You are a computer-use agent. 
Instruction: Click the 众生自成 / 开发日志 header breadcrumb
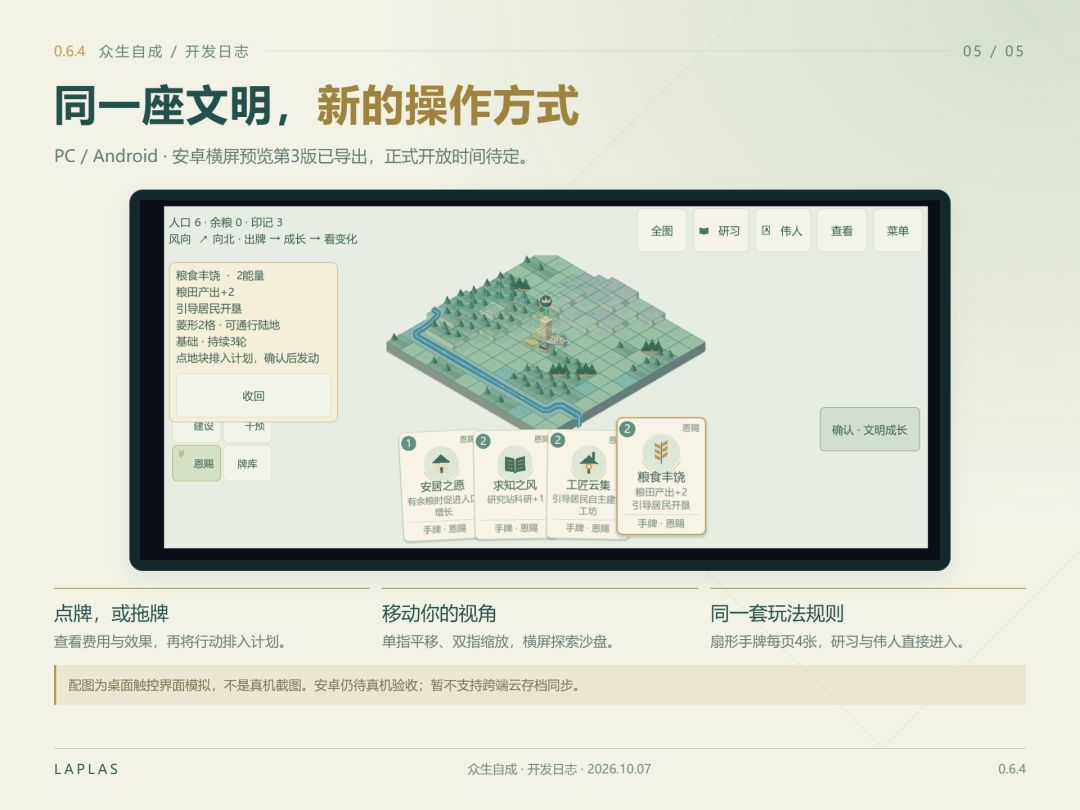coord(174,51)
